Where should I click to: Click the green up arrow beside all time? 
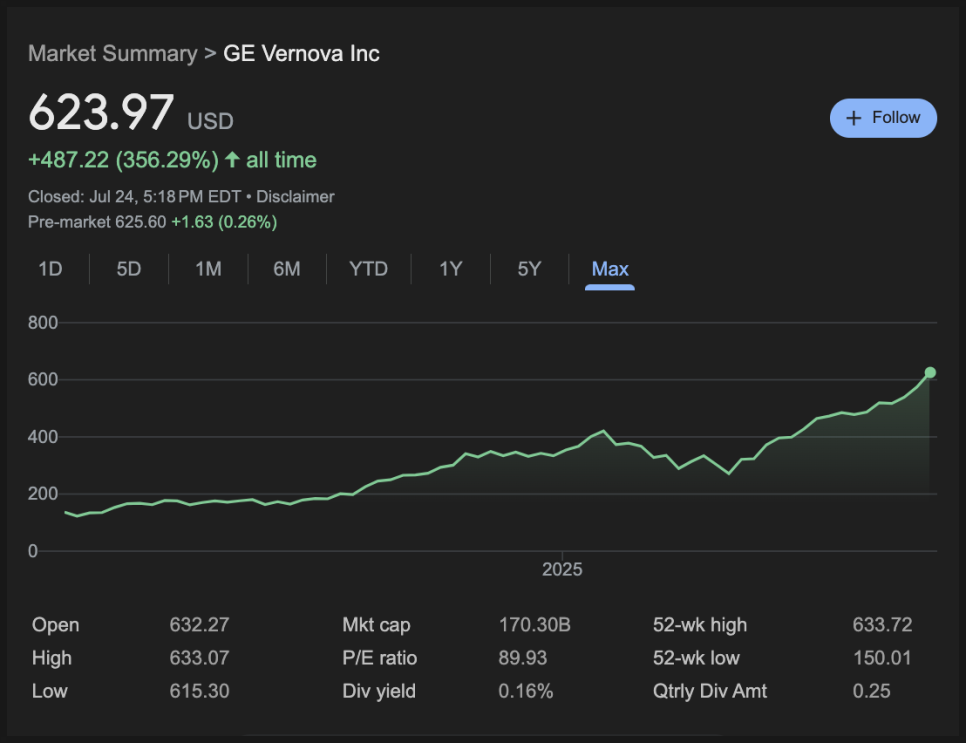[x=232, y=160]
